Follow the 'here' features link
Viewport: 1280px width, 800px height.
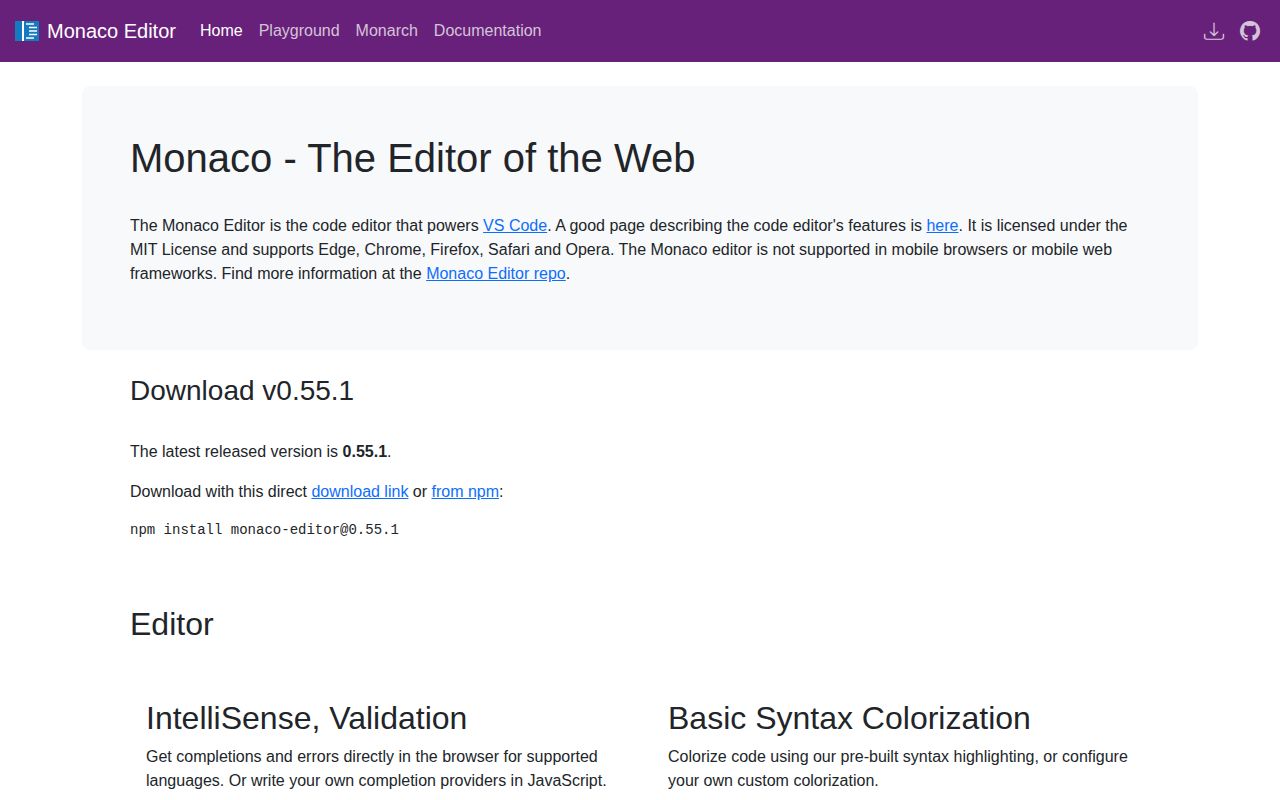click(942, 226)
